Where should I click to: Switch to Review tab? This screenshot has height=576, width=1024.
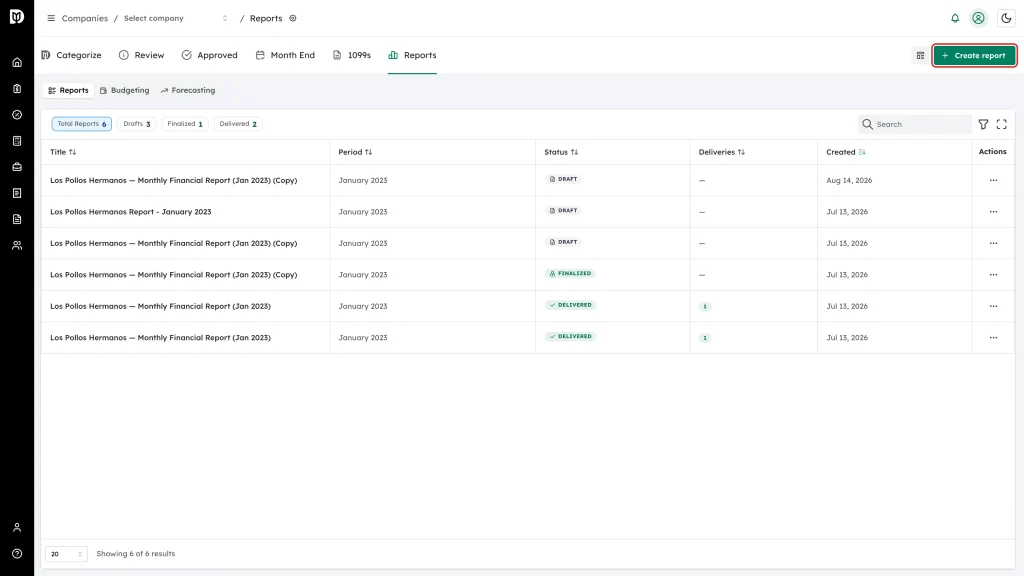coord(142,56)
